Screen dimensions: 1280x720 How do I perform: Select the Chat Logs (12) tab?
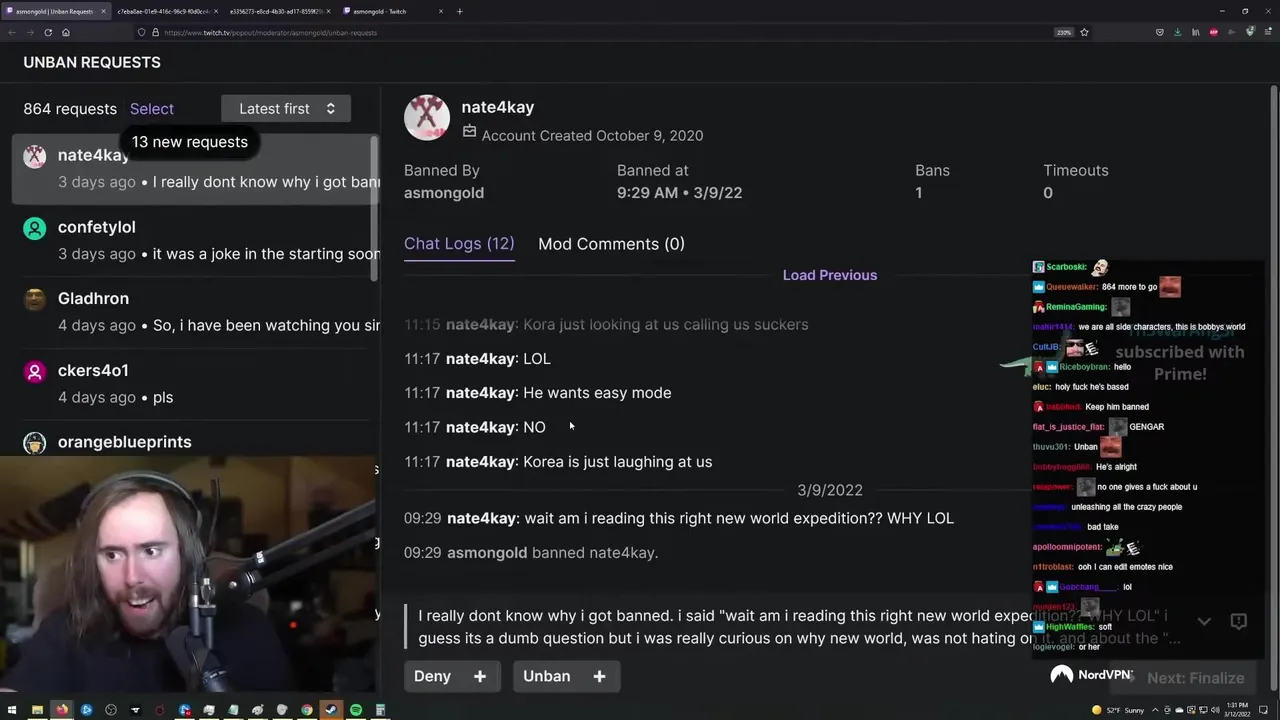(x=459, y=244)
